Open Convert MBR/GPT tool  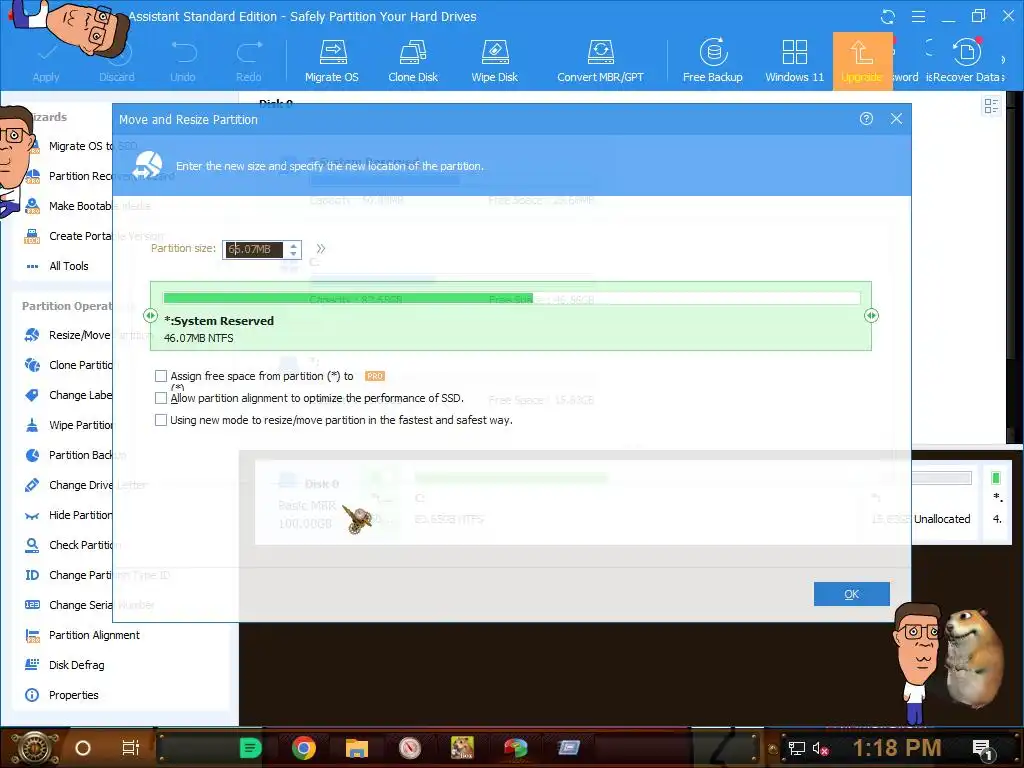pyautogui.click(x=600, y=61)
